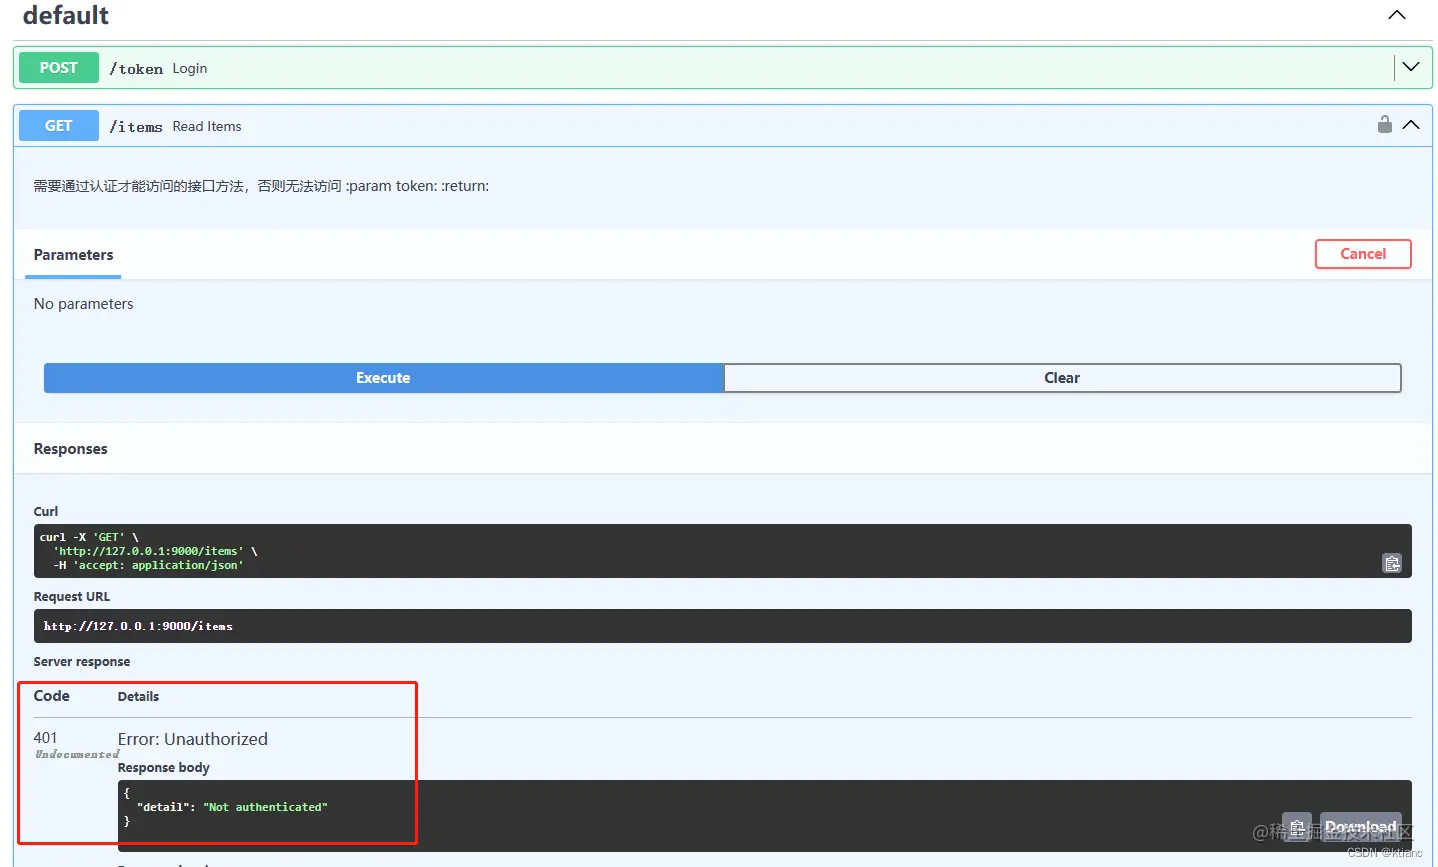Download the response body
The width and height of the screenshot is (1438, 867).
tap(1360, 827)
